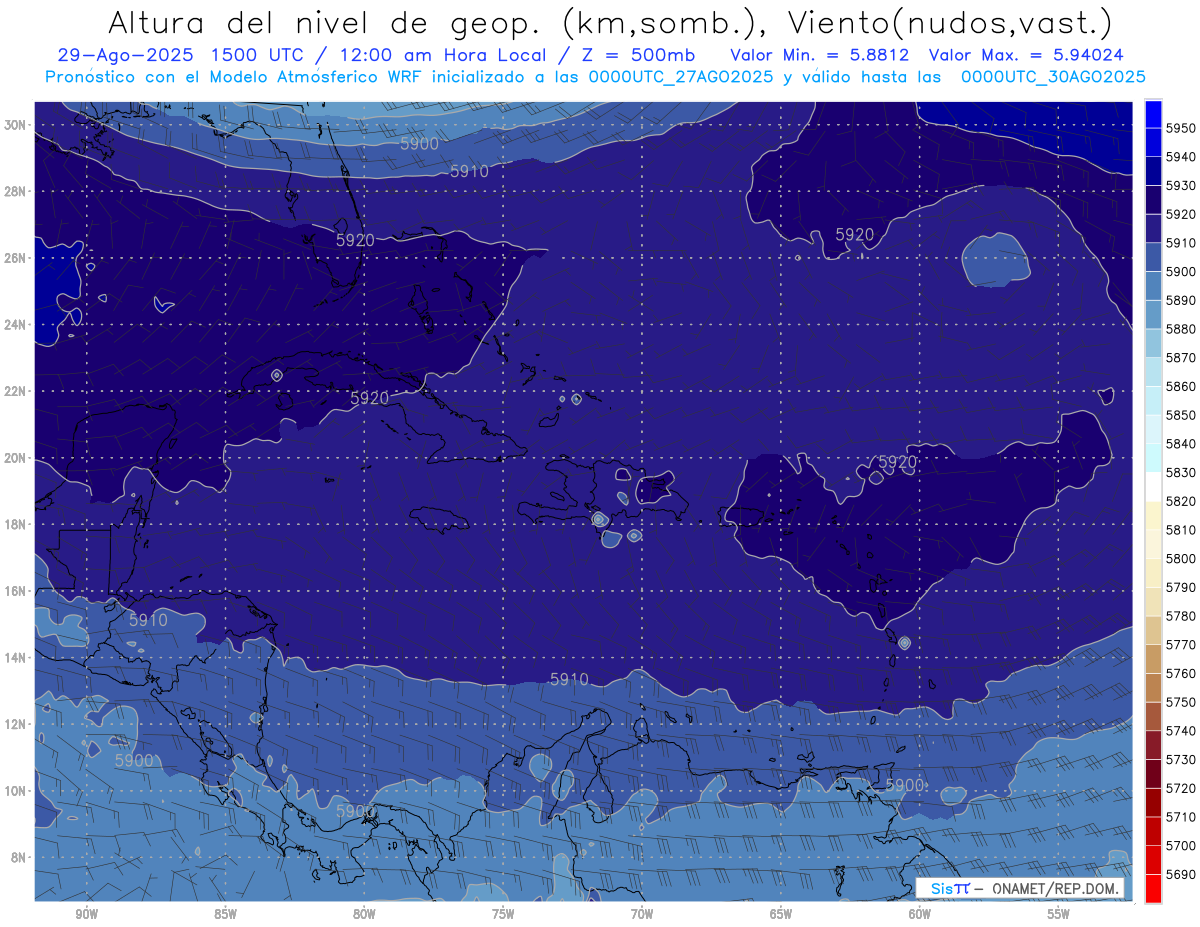The width and height of the screenshot is (1200, 927).
Task: Click the "5720" colorbar legend value
Action: click(1180, 788)
